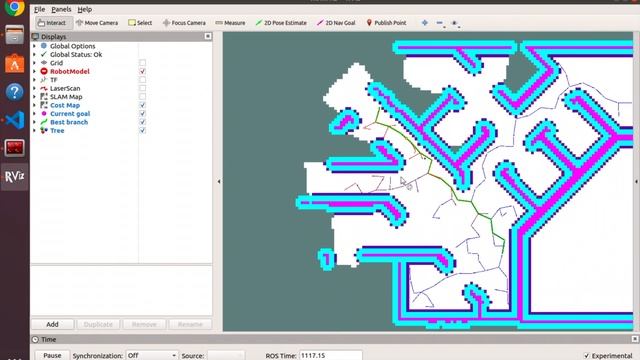Viewport: 640px width, 360px height.
Task: Enable the LaserScan display checkbox
Action: pyautogui.click(x=142, y=88)
